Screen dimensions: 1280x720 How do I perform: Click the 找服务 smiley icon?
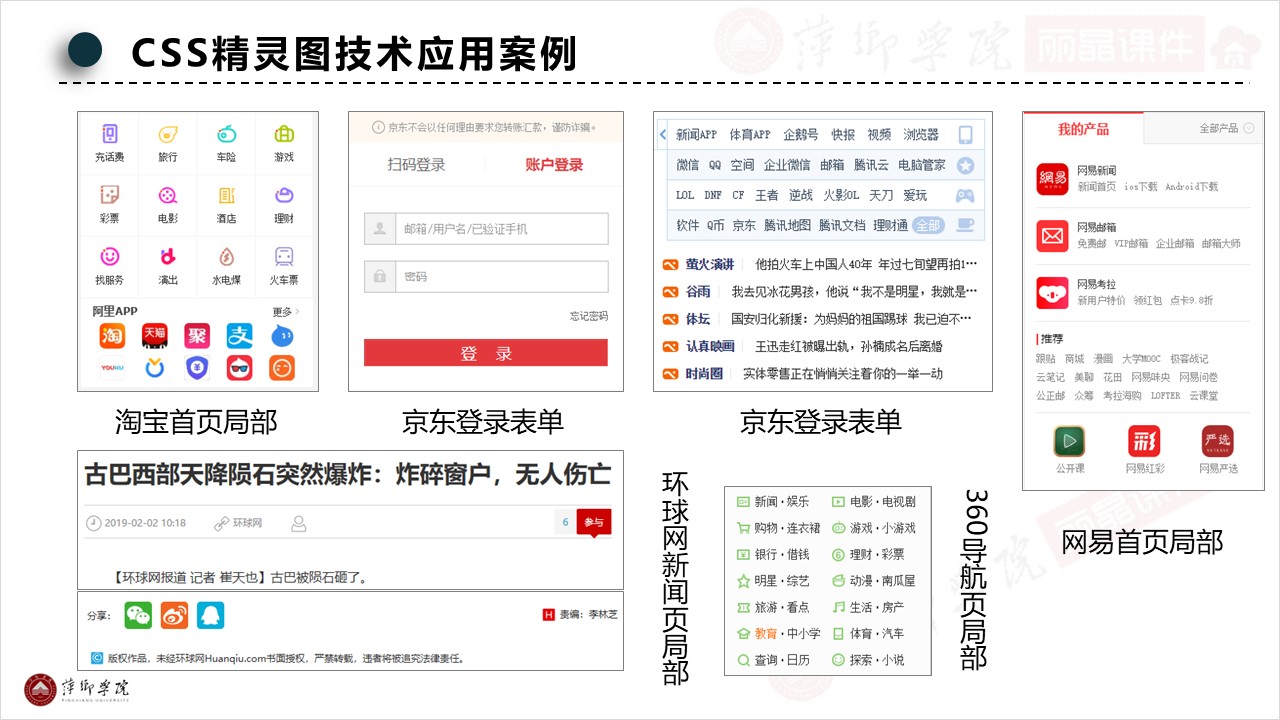(x=110, y=256)
